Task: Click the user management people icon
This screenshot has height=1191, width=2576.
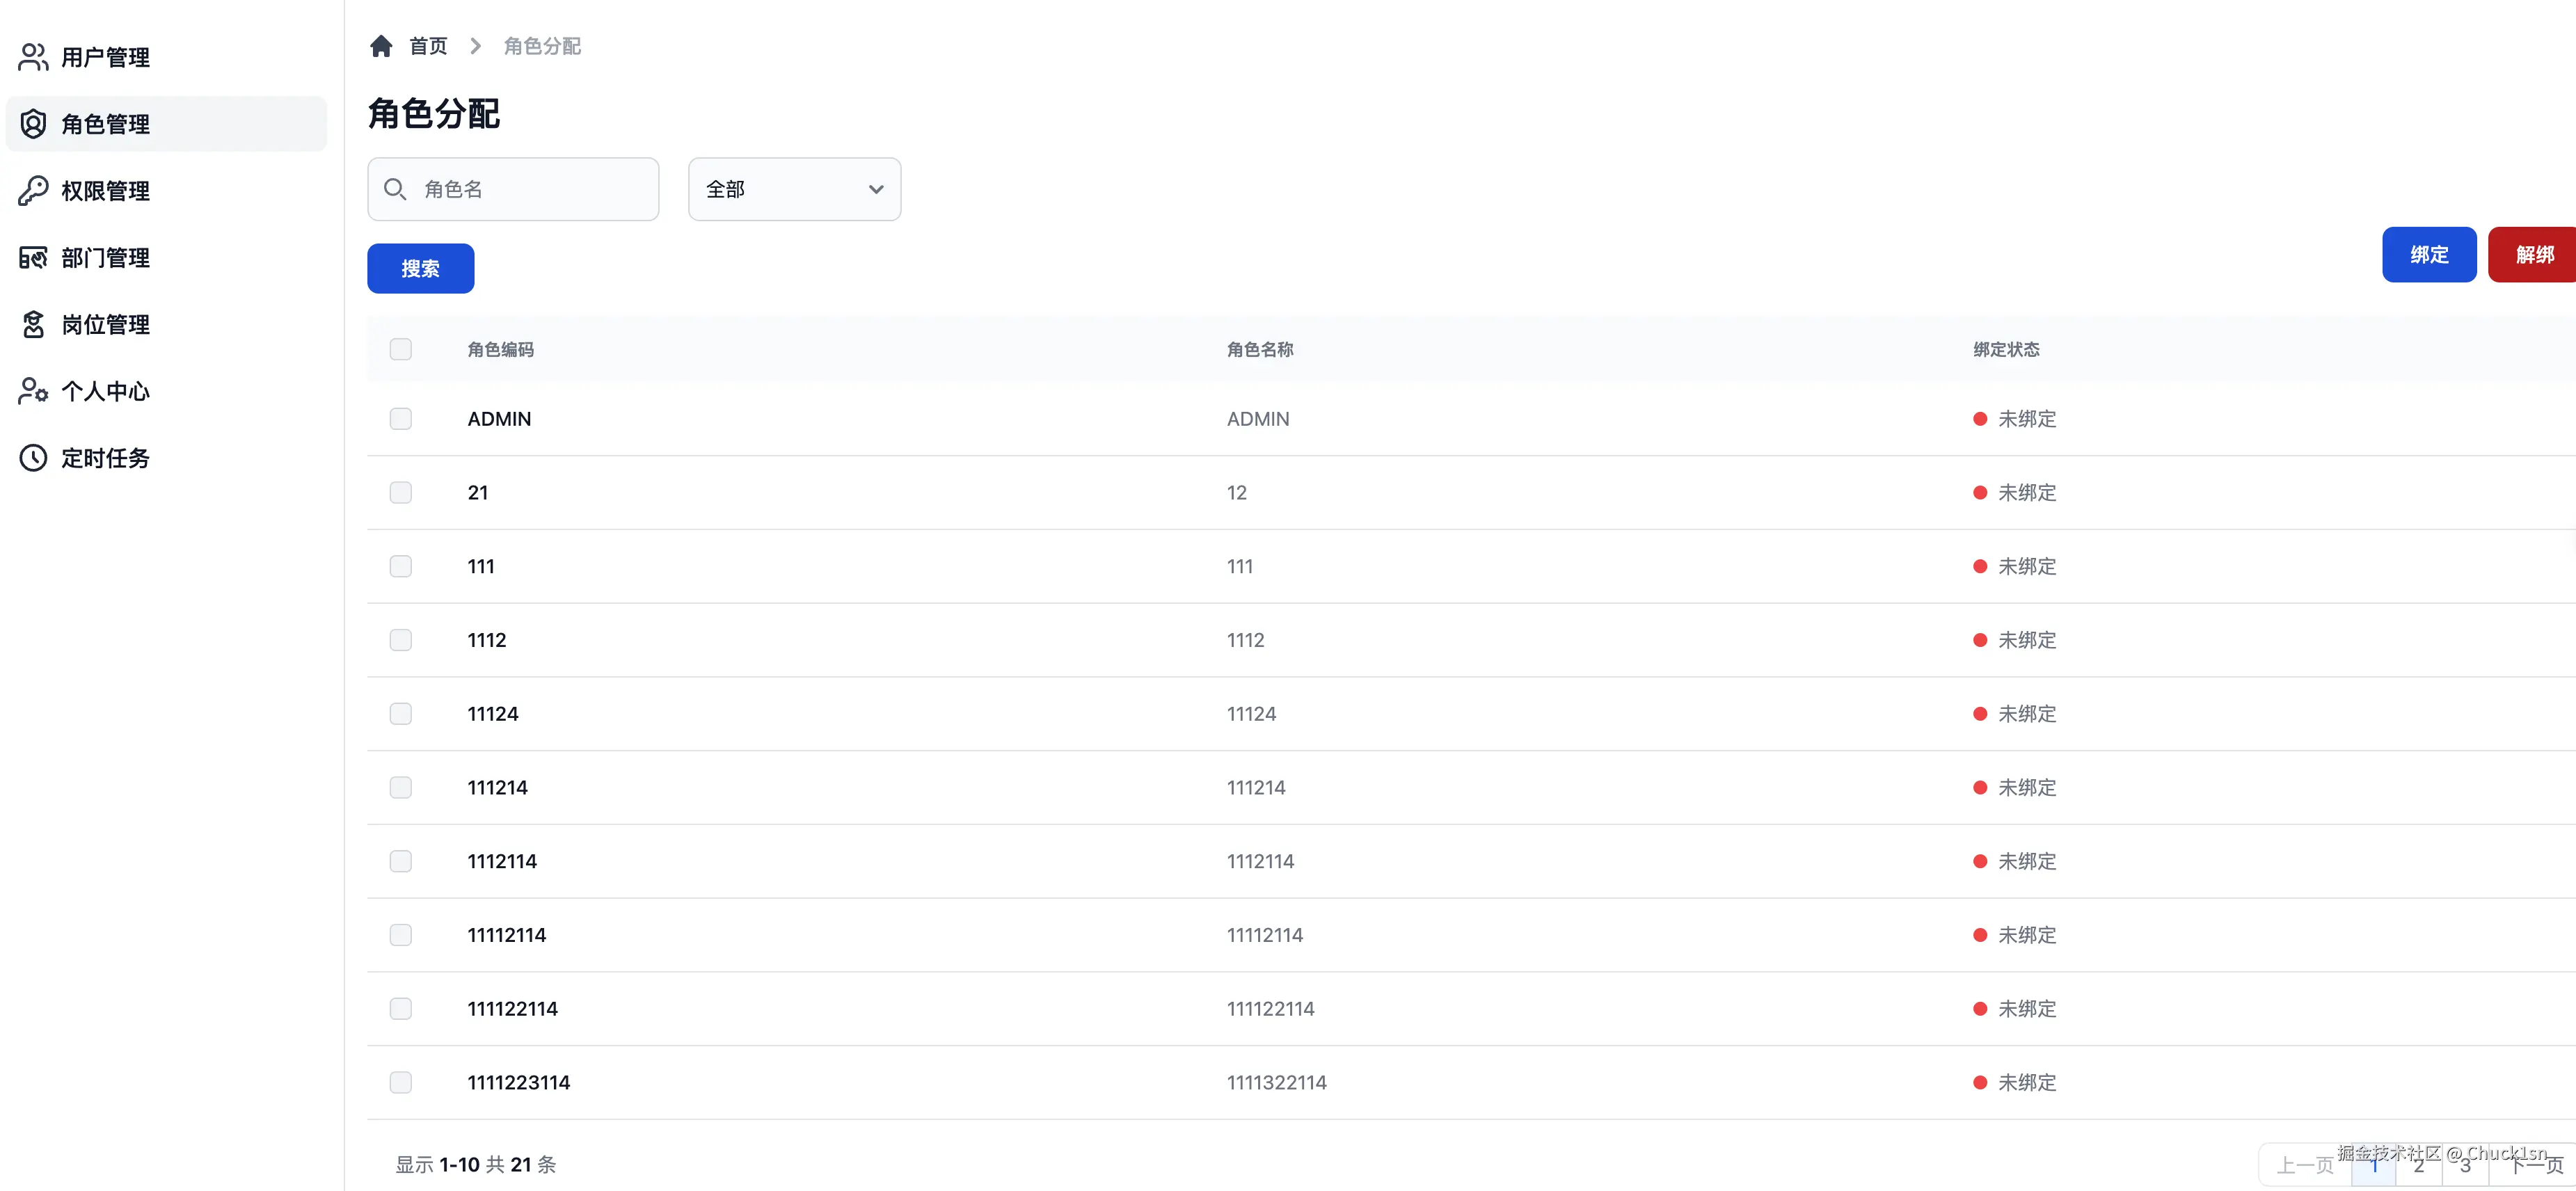Action: tap(33, 57)
